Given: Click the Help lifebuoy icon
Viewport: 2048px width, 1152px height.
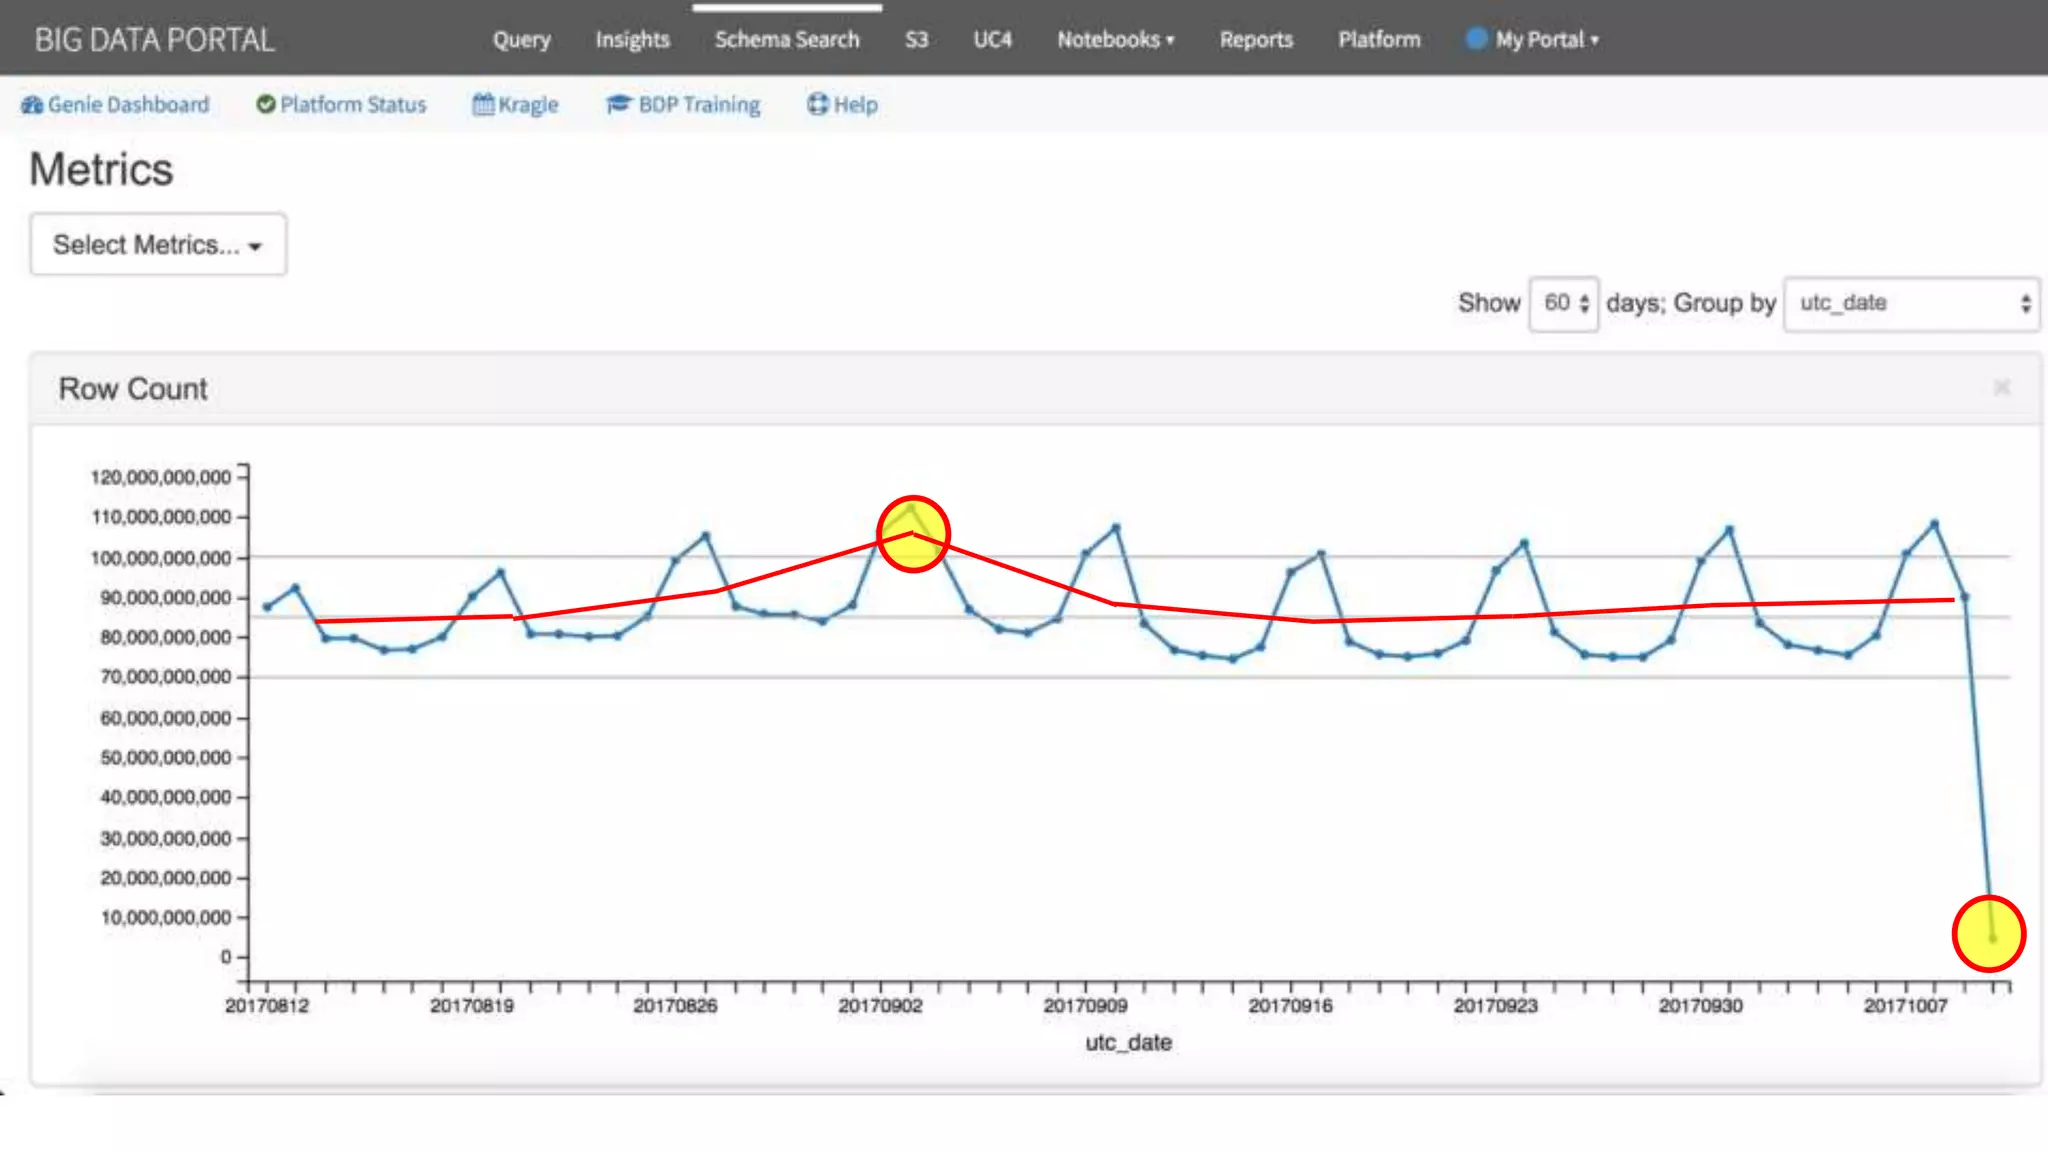Looking at the screenshot, I should click(x=818, y=104).
